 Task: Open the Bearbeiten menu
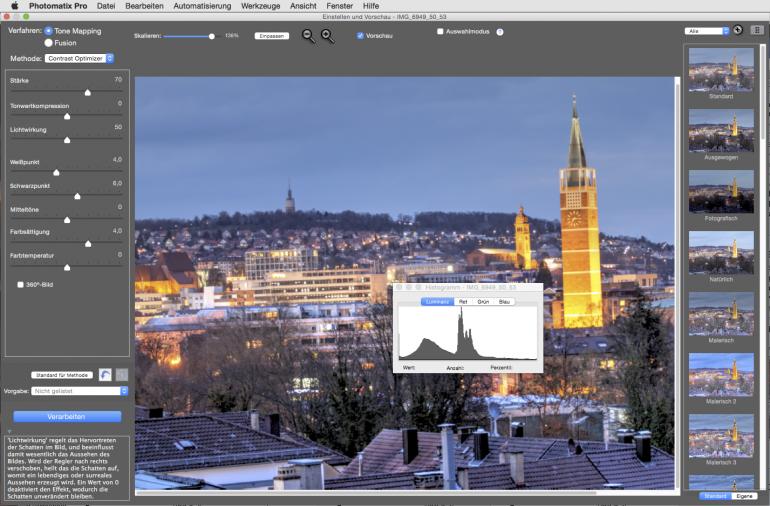pyautogui.click(x=144, y=6)
